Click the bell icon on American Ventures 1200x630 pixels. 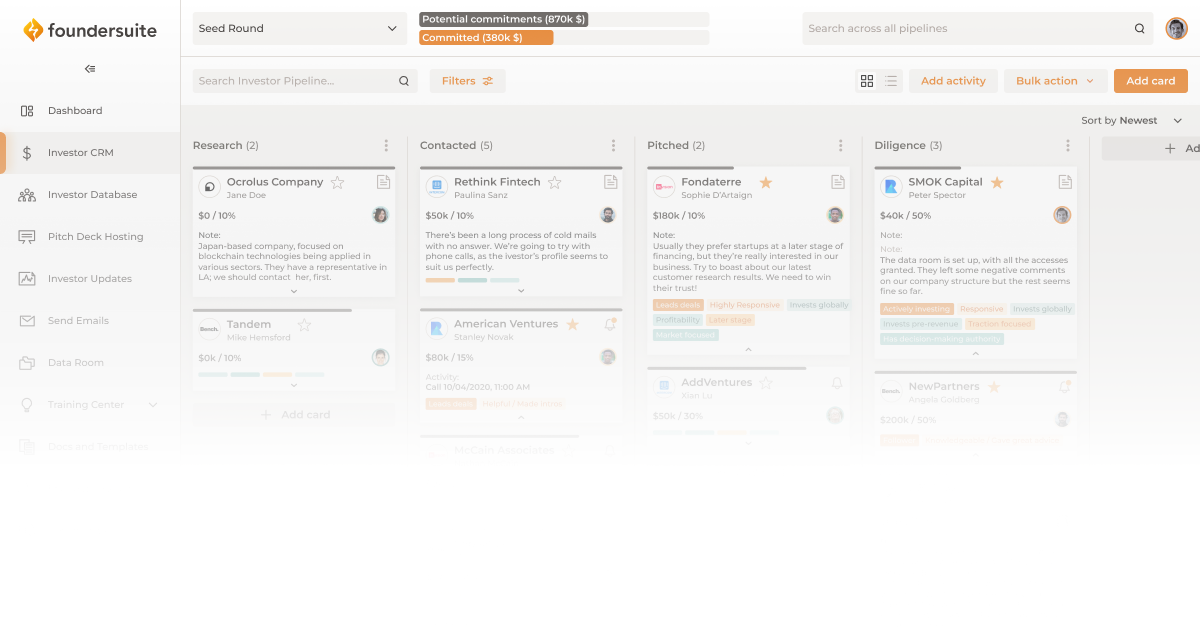(x=610, y=325)
